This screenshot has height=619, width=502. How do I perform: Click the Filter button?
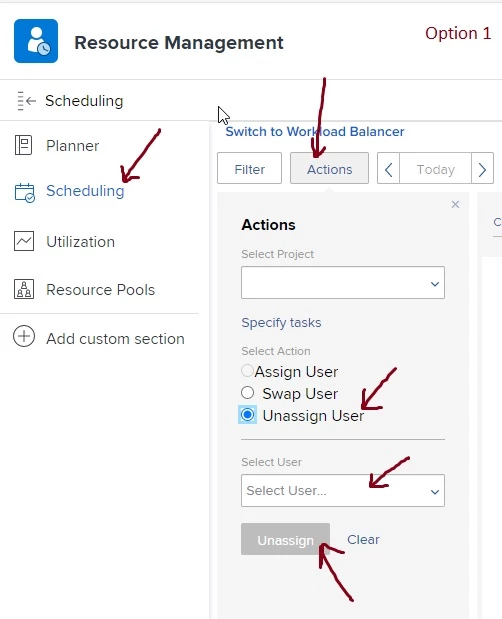pos(249,169)
